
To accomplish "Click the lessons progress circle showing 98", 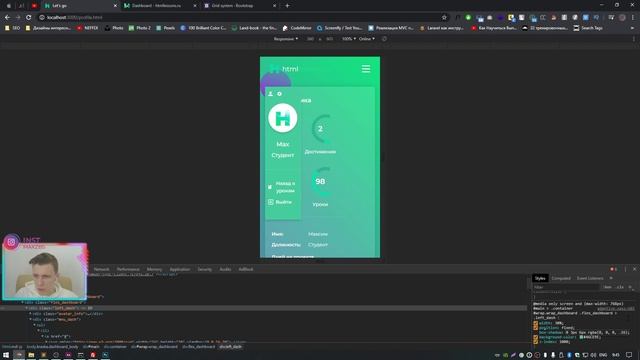I will click(320, 181).
